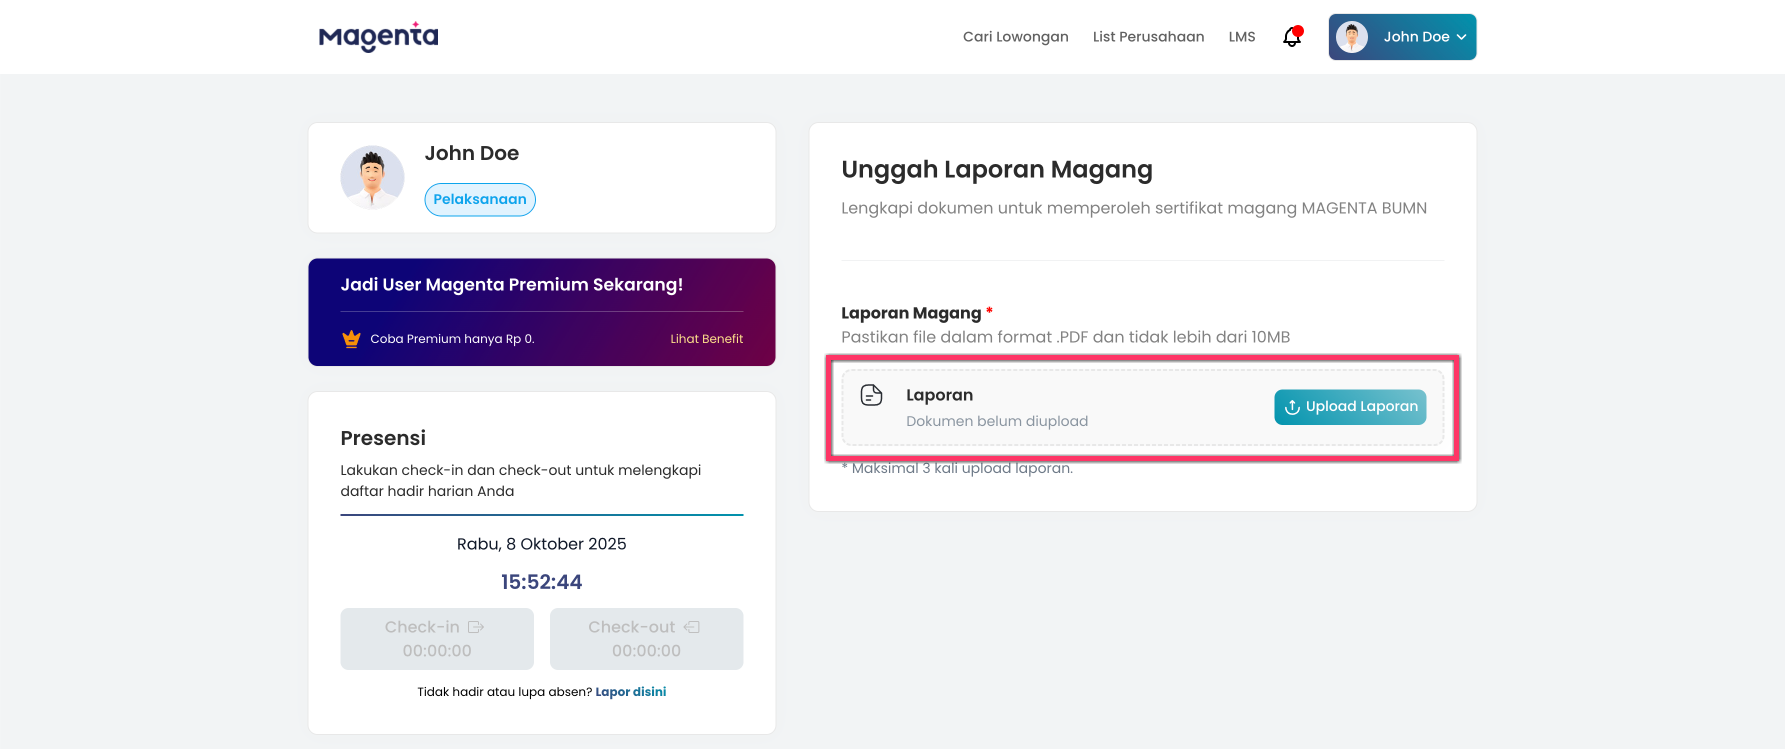The image size is (1785, 749).
Task: Click the Pelaksanaan status badge
Action: (x=480, y=199)
